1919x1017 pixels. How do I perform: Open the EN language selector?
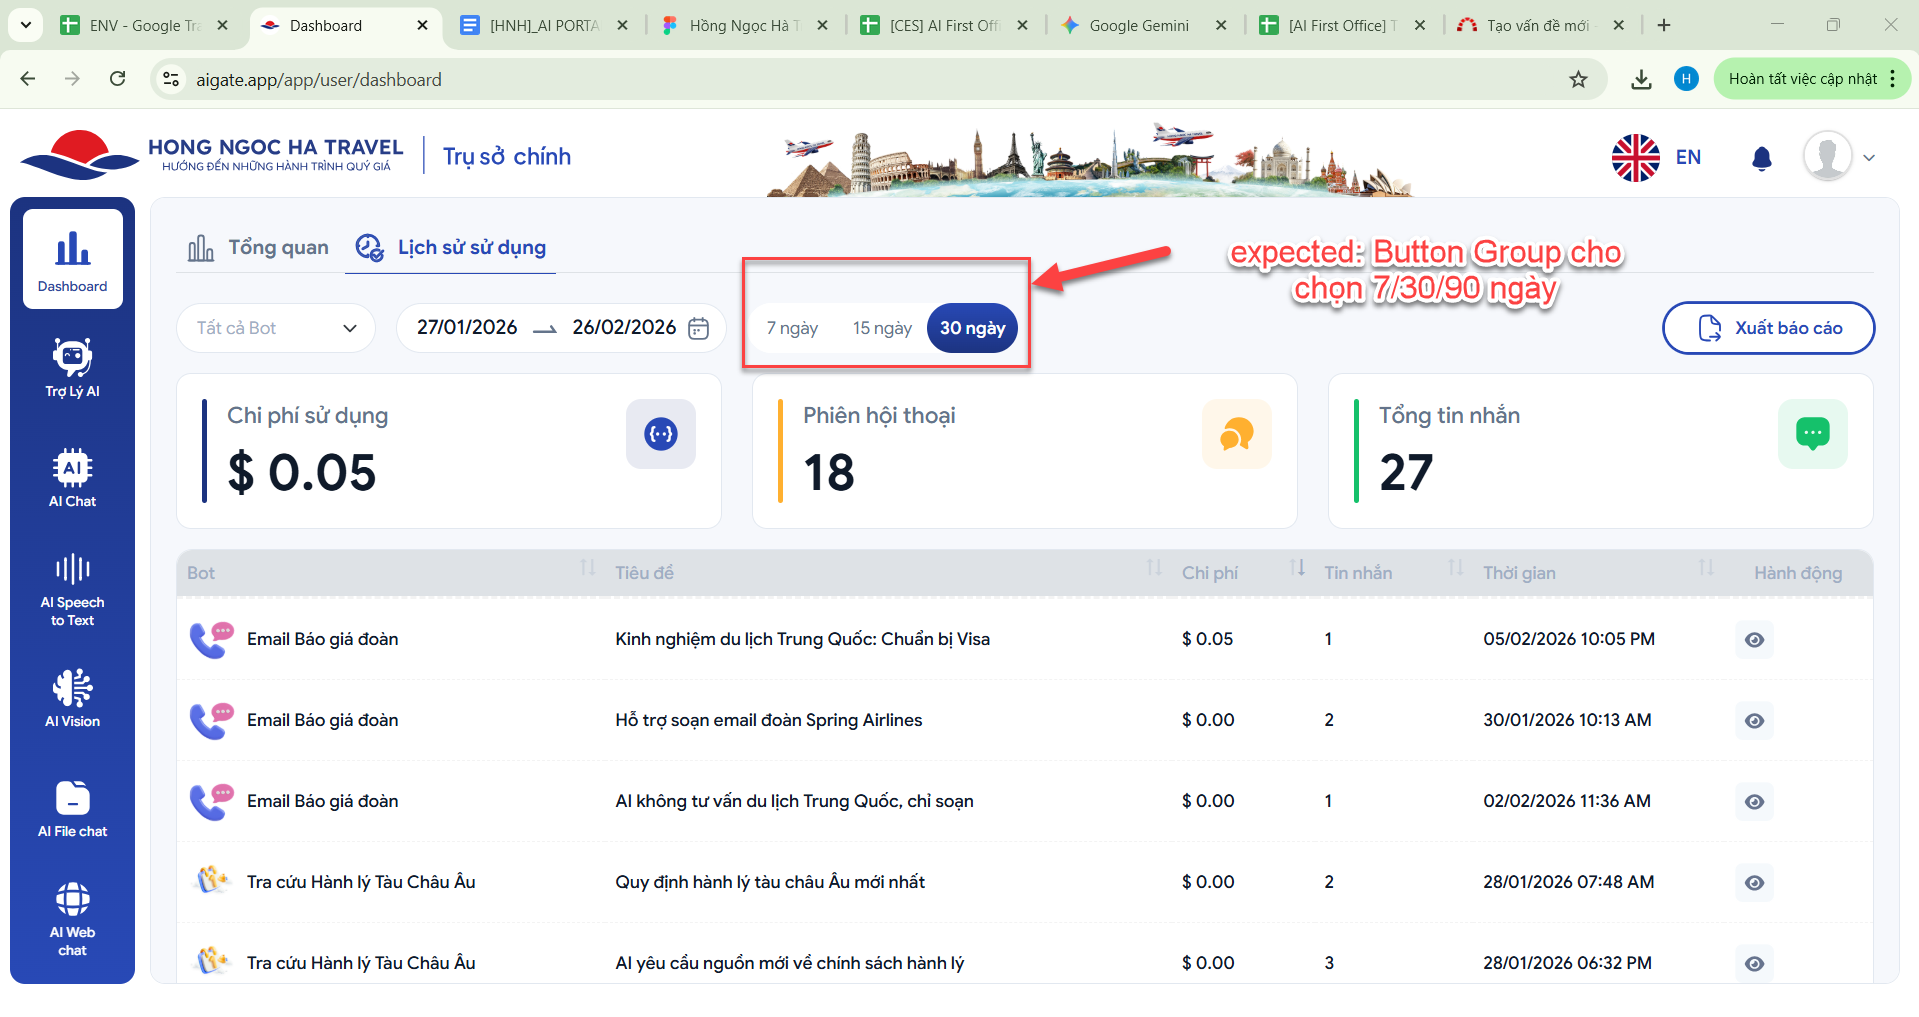click(x=1657, y=157)
